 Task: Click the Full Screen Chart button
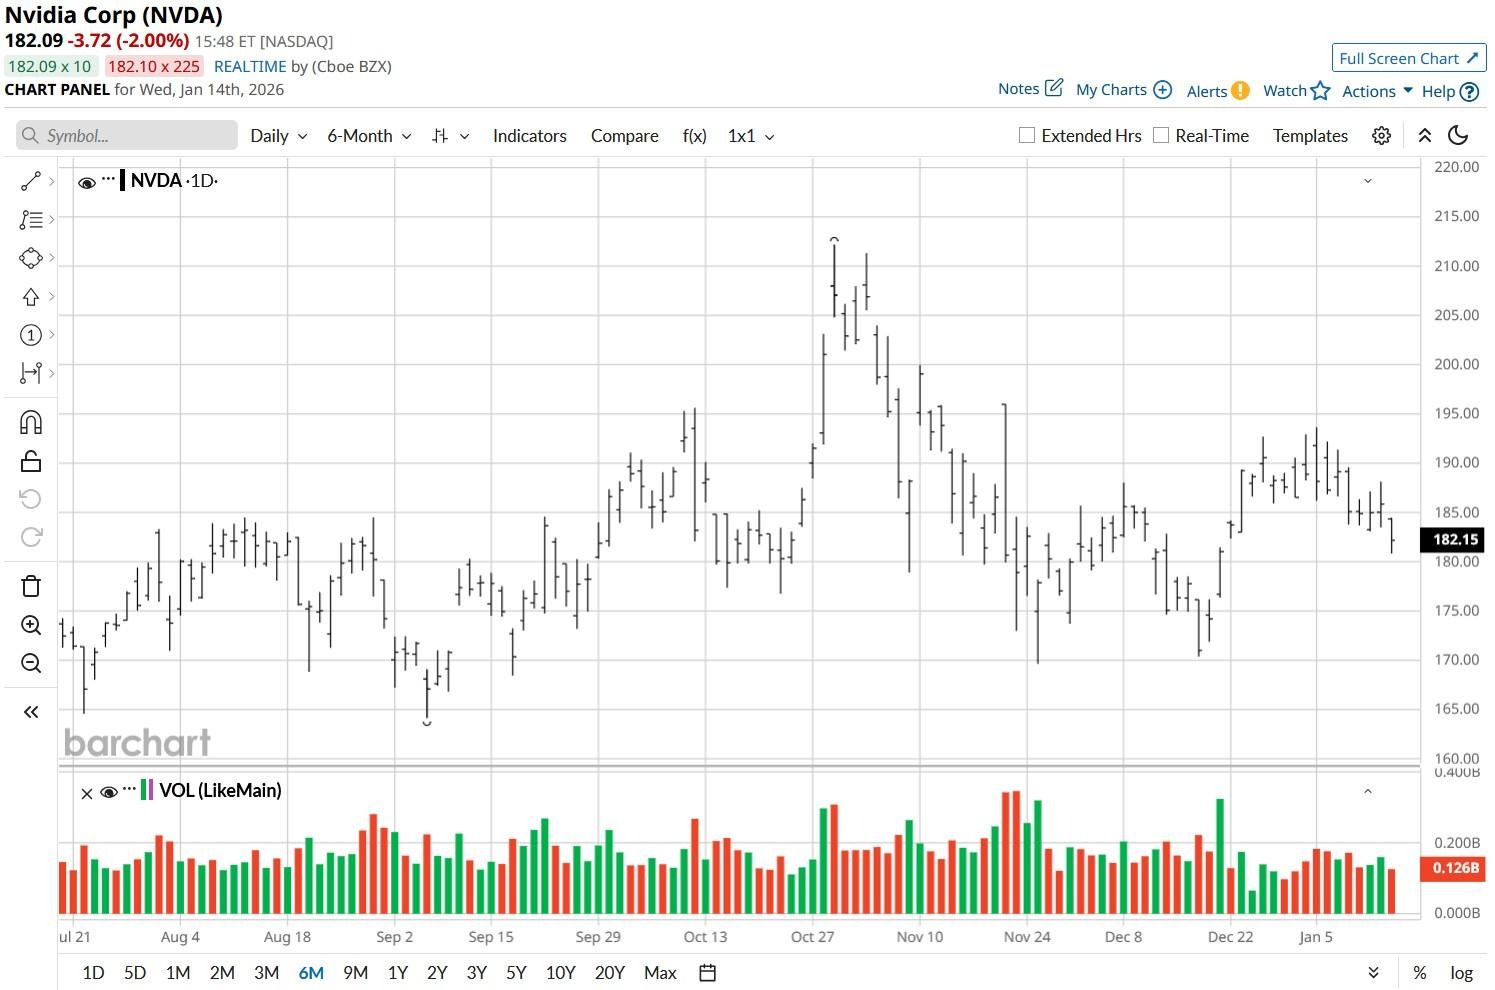1408,58
